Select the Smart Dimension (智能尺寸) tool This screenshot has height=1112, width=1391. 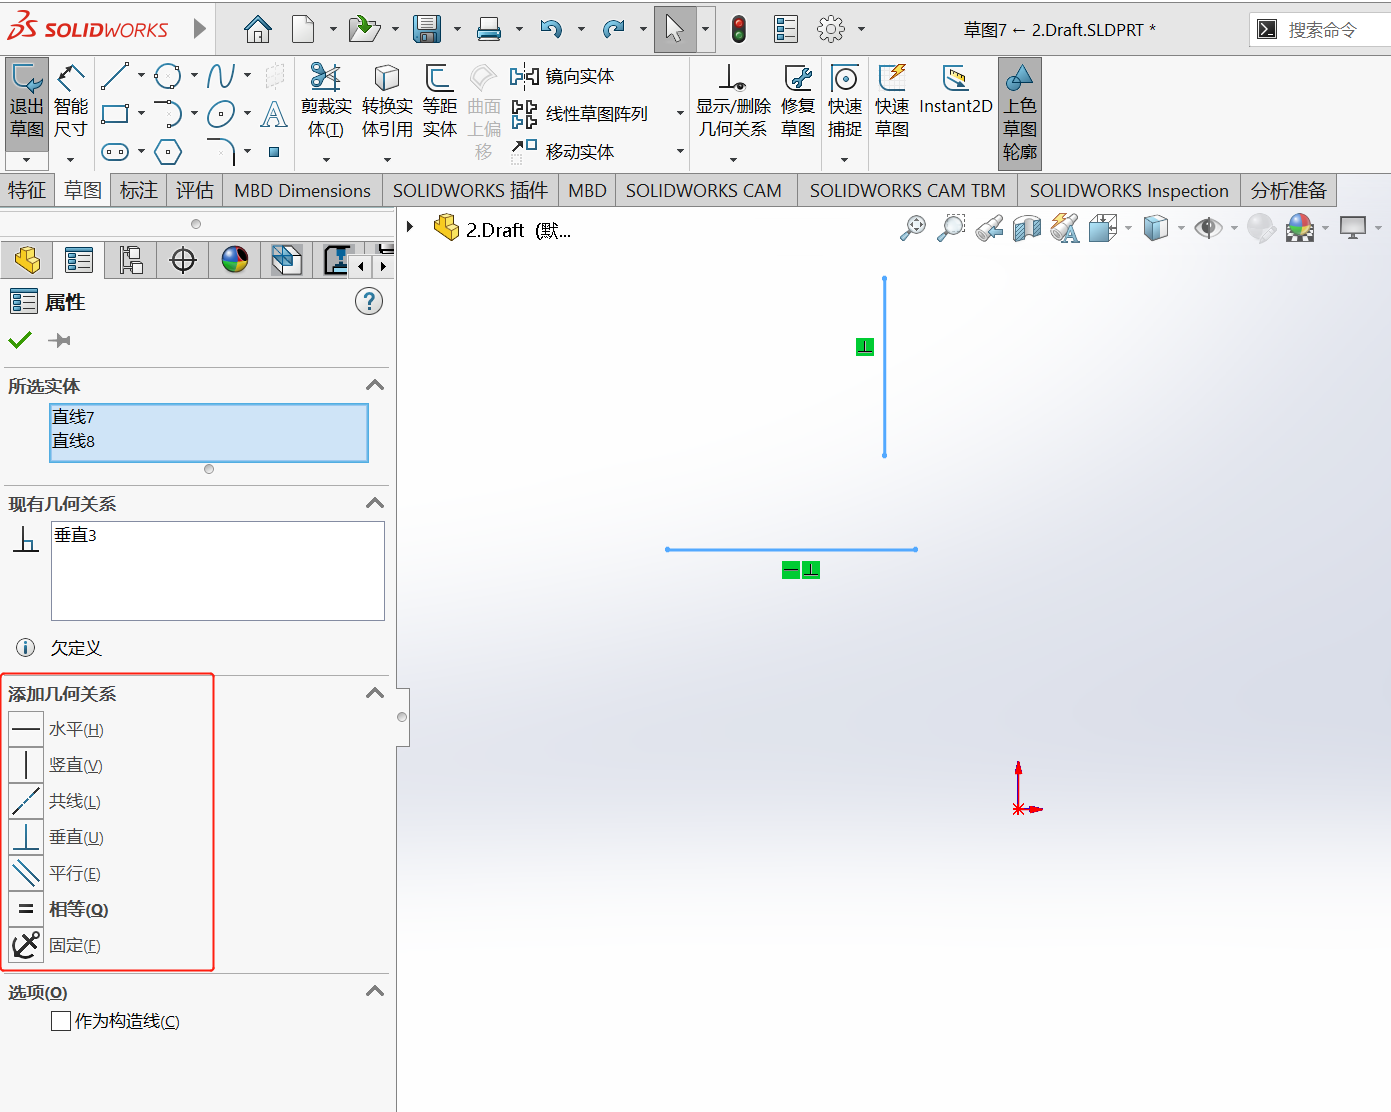(70, 101)
